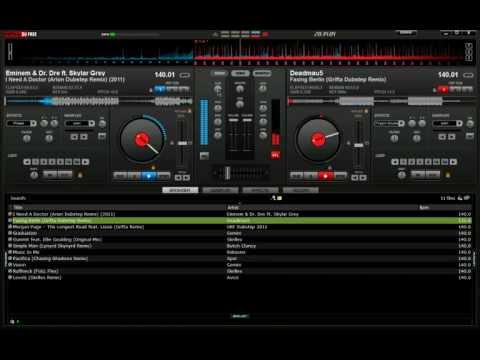Set loop OUT point on right deck
The width and height of the screenshot is (480, 360).
point(433,175)
